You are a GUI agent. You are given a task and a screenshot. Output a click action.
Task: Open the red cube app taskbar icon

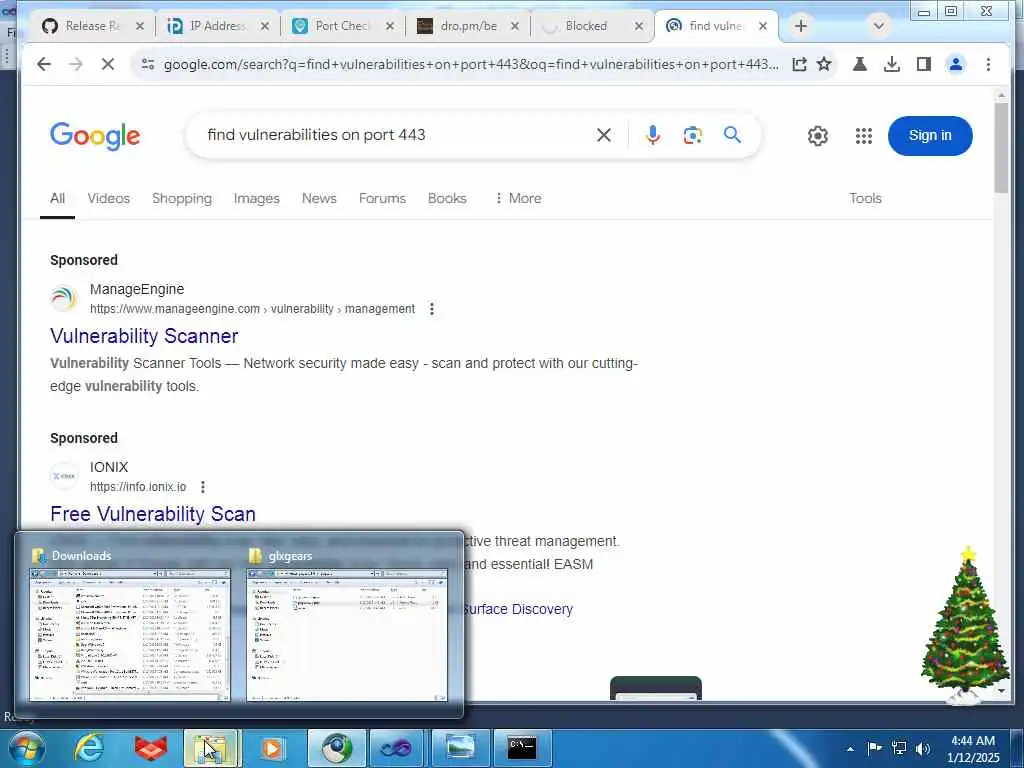pyautogui.click(x=151, y=748)
